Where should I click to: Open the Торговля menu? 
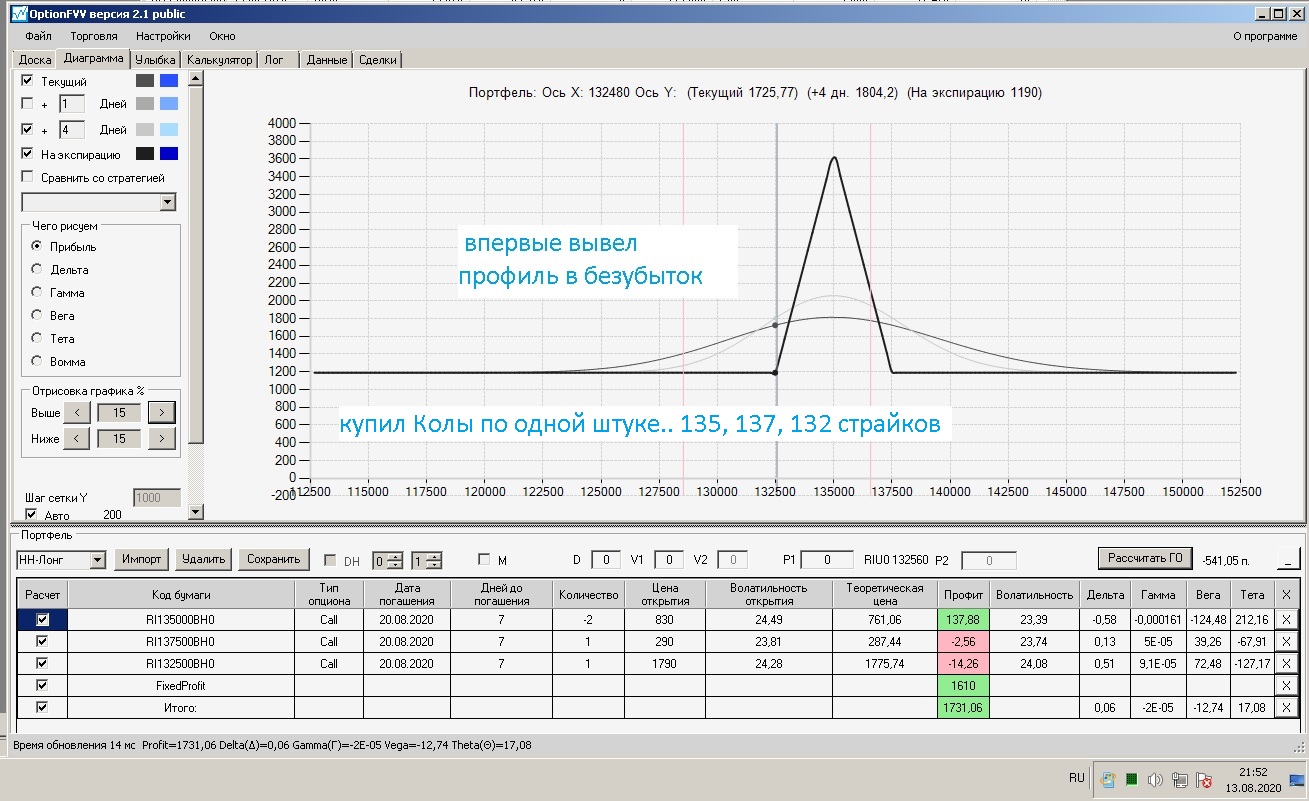point(94,36)
